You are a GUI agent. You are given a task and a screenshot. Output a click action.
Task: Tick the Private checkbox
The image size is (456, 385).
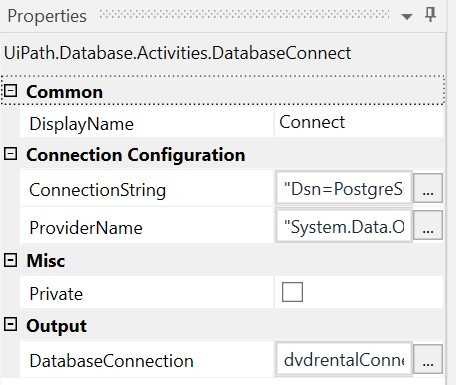[292, 292]
